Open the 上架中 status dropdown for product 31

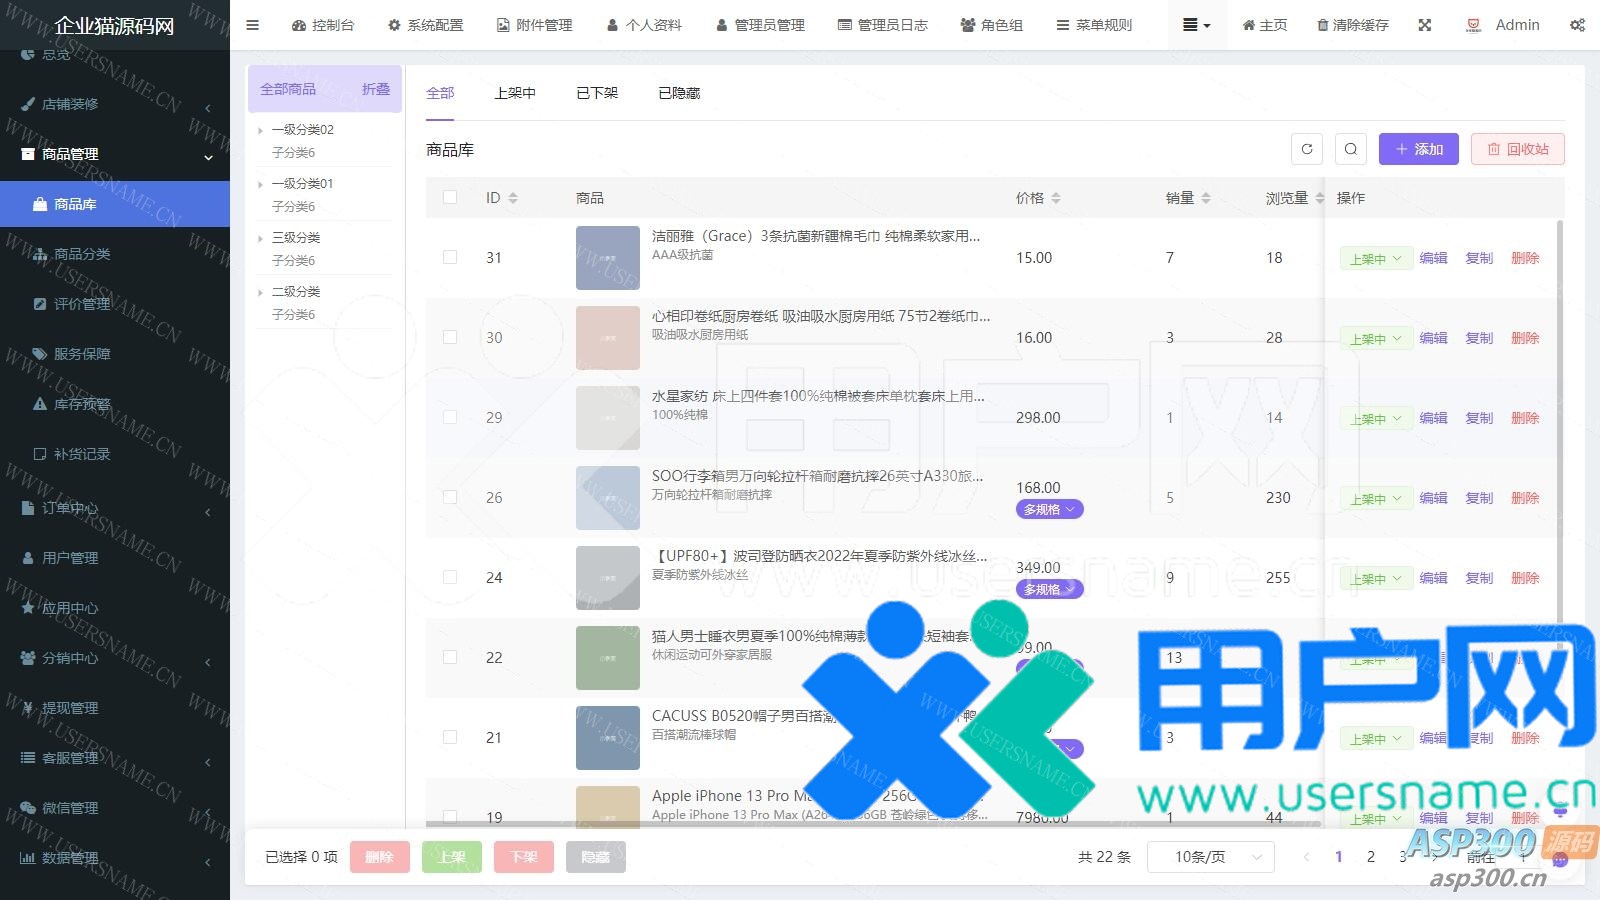point(1376,258)
